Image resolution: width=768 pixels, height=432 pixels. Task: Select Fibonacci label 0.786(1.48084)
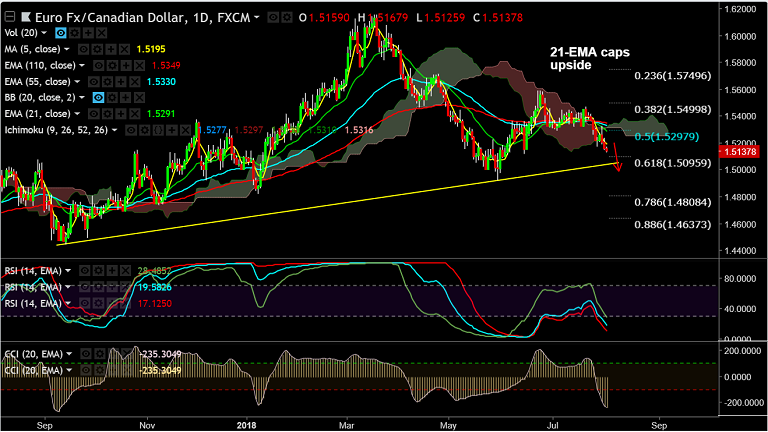click(672, 202)
